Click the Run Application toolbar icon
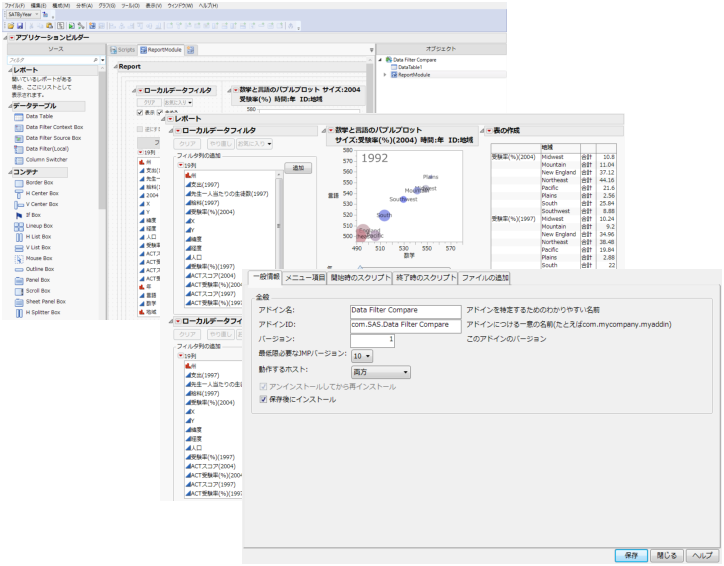 (x=72, y=26)
